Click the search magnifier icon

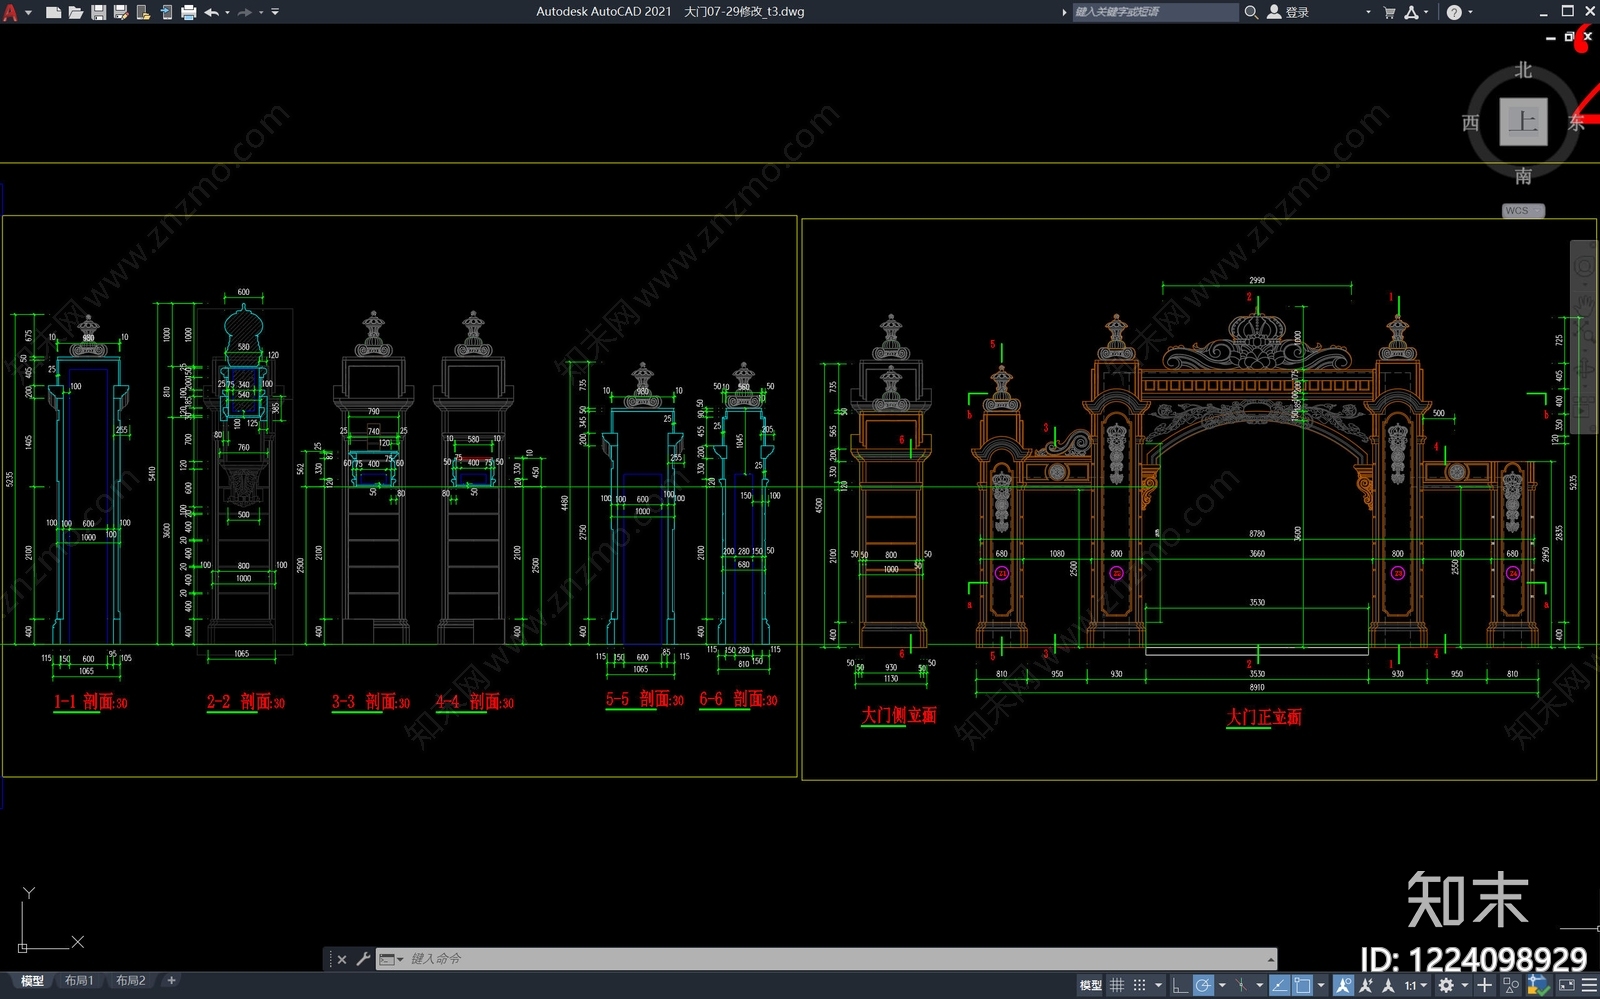1250,12
